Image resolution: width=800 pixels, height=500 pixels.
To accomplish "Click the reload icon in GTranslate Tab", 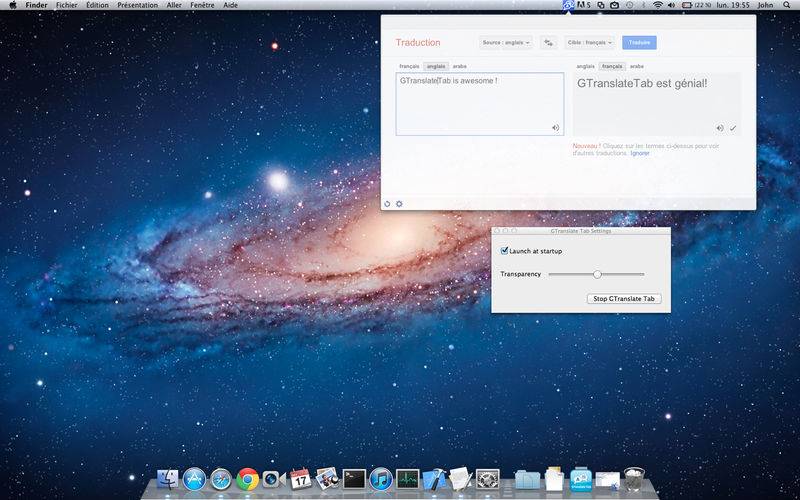I will click(387, 204).
